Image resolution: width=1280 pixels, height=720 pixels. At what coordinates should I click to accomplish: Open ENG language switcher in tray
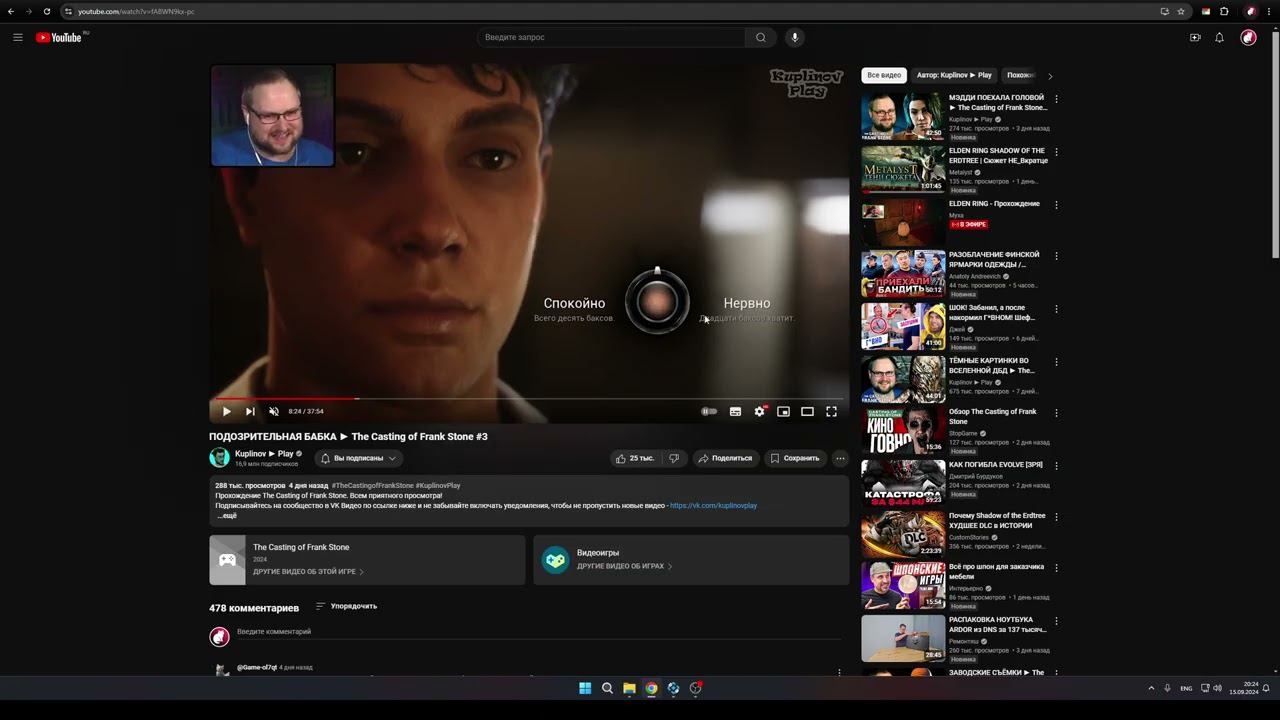pos(1186,688)
